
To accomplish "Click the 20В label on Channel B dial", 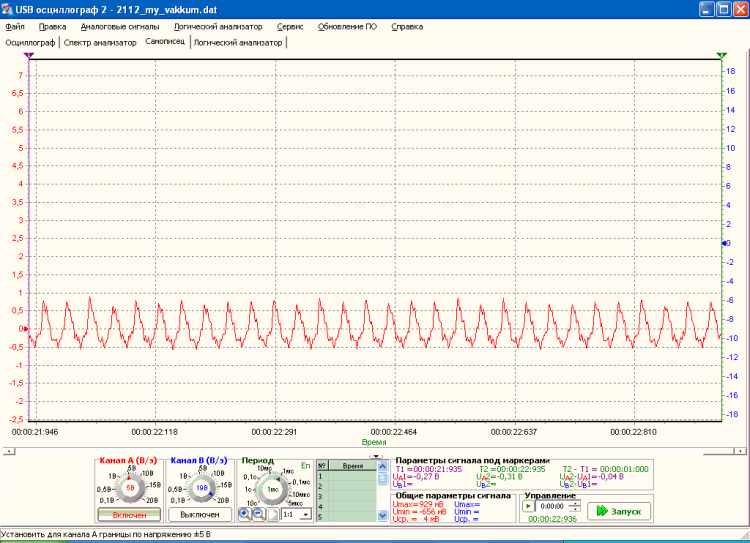I will (222, 500).
